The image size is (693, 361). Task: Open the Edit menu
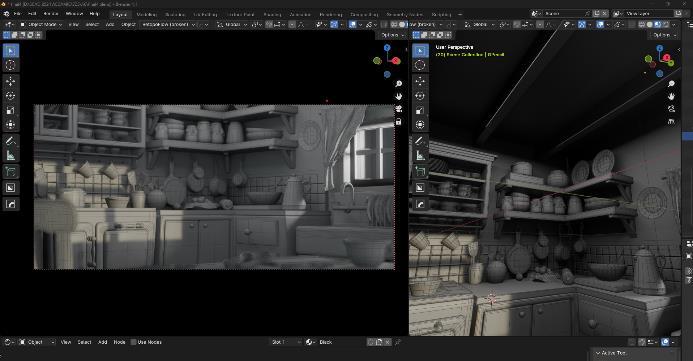tap(32, 14)
